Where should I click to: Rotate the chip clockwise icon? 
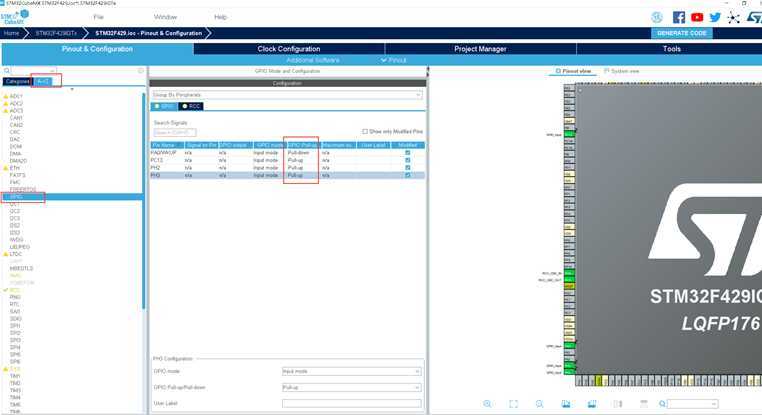click(566, 404)
